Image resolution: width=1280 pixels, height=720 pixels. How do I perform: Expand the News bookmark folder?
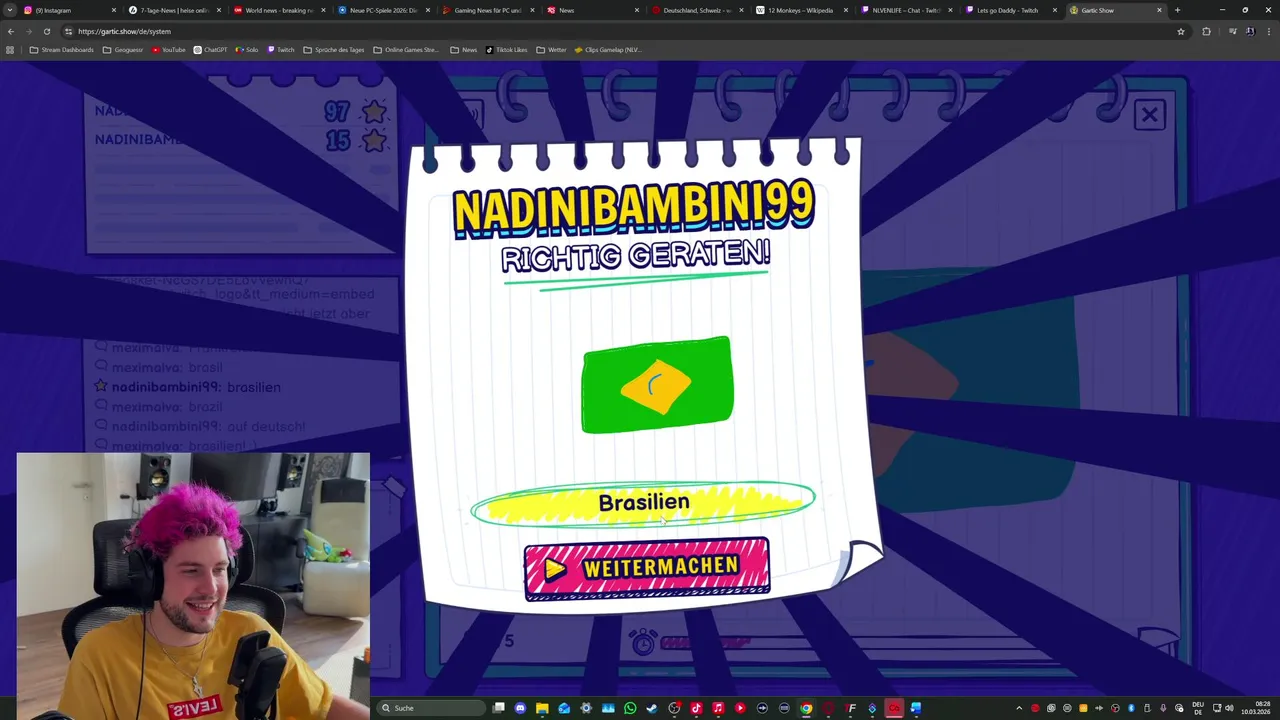(x=464, y=49)
